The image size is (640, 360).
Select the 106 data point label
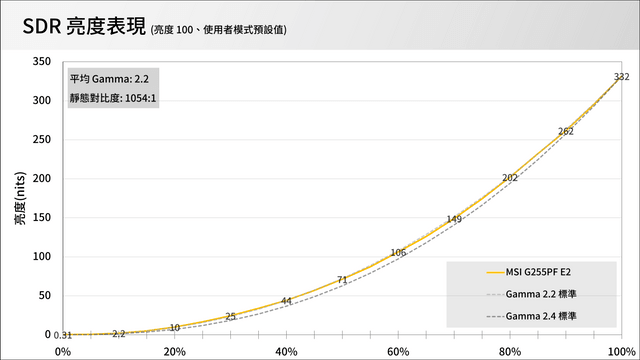[x=398, y=253]
